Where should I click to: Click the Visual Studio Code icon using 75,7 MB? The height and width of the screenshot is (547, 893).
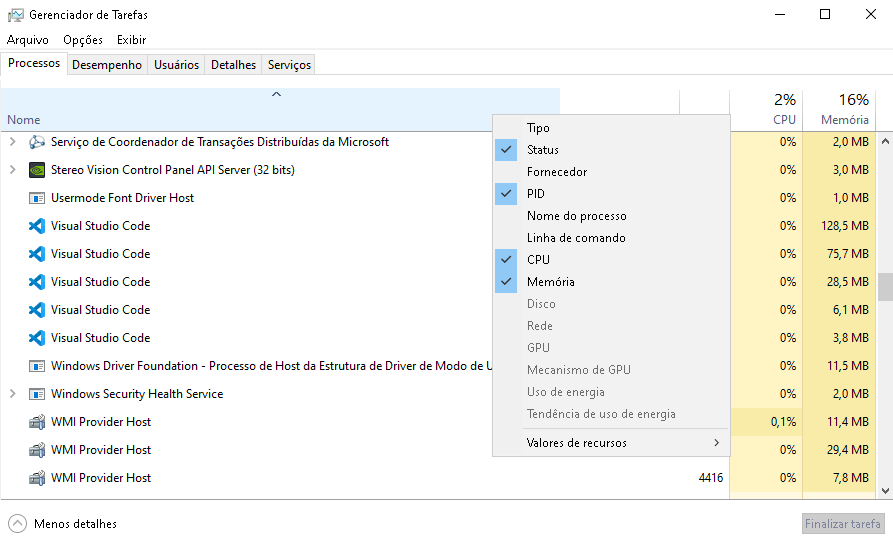coord(37,254)
